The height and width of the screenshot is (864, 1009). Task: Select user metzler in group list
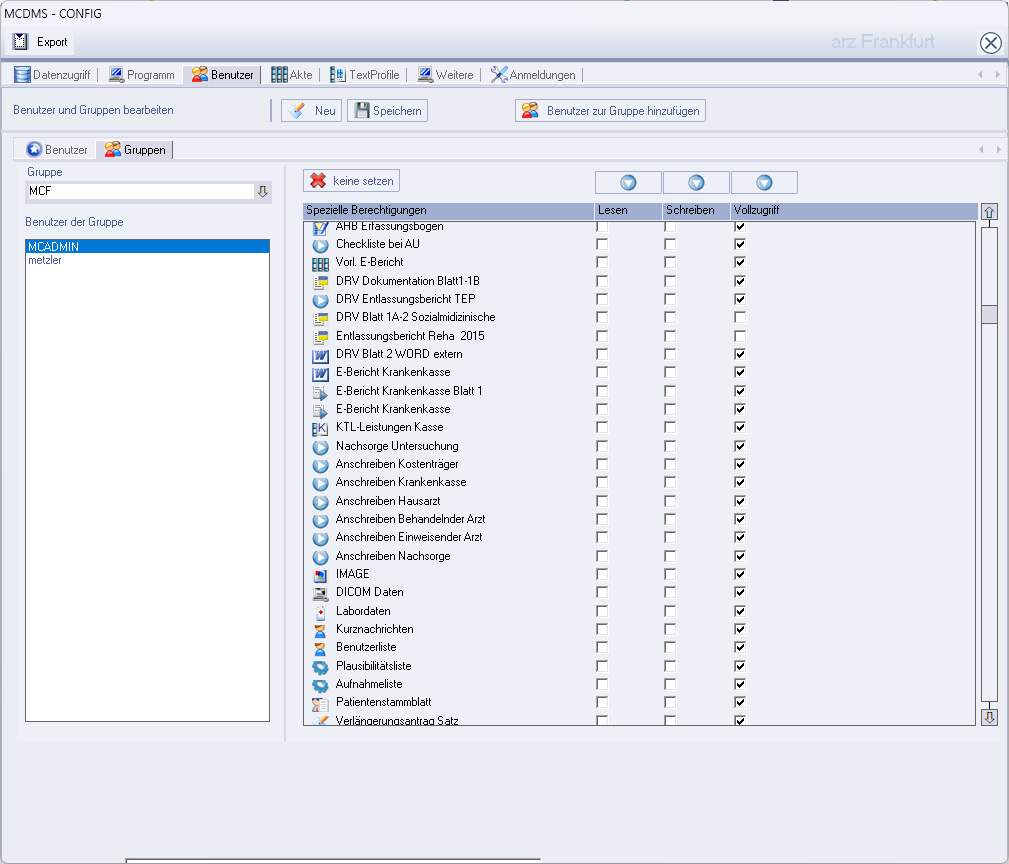45,260
